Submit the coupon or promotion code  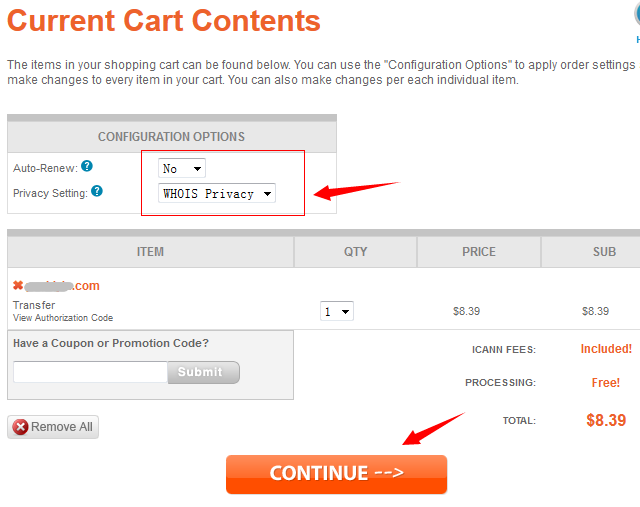(x=203, y=372)
